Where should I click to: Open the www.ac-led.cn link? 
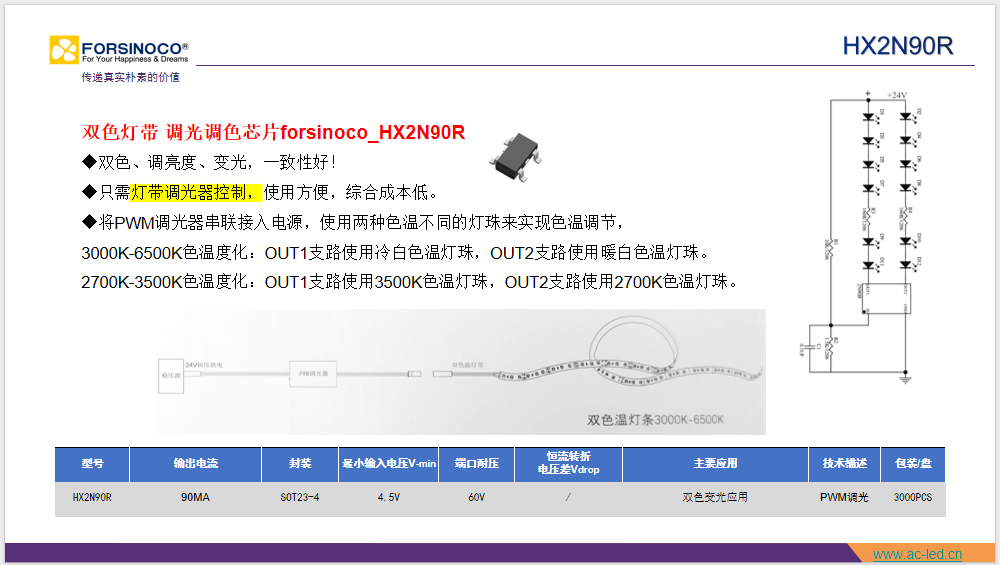[917, 554]
